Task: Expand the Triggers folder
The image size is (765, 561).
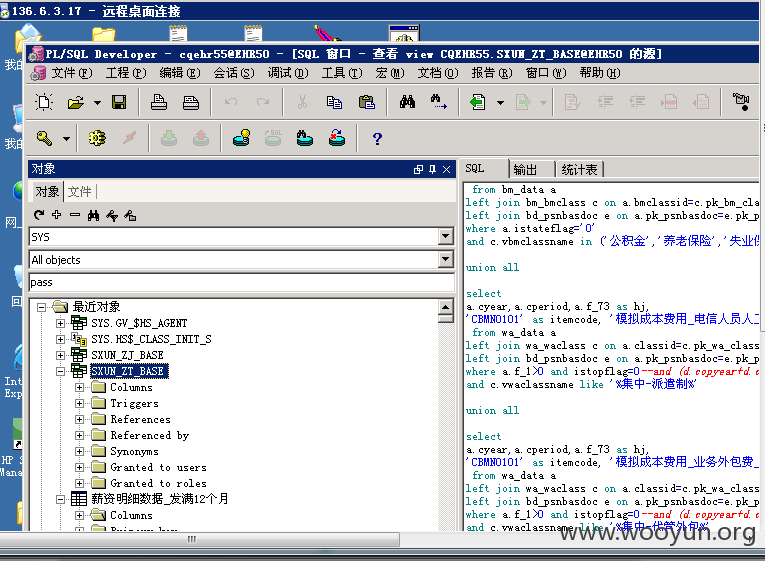Action: tap(79, 403)
